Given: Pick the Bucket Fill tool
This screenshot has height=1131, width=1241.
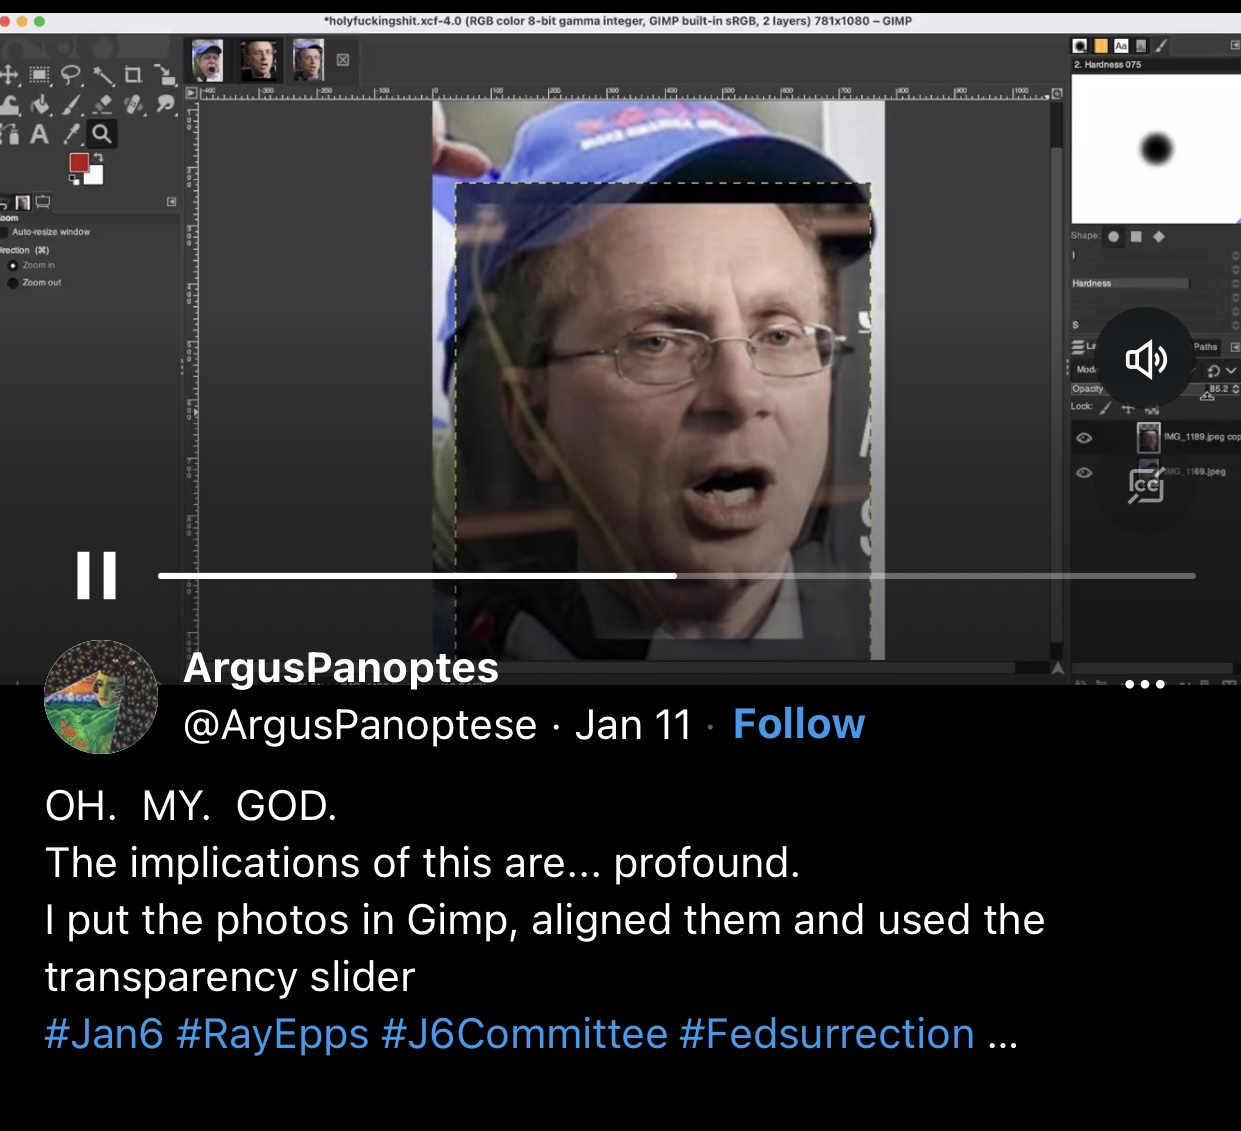Looking at the screenshot, I should tap(40, 104).
